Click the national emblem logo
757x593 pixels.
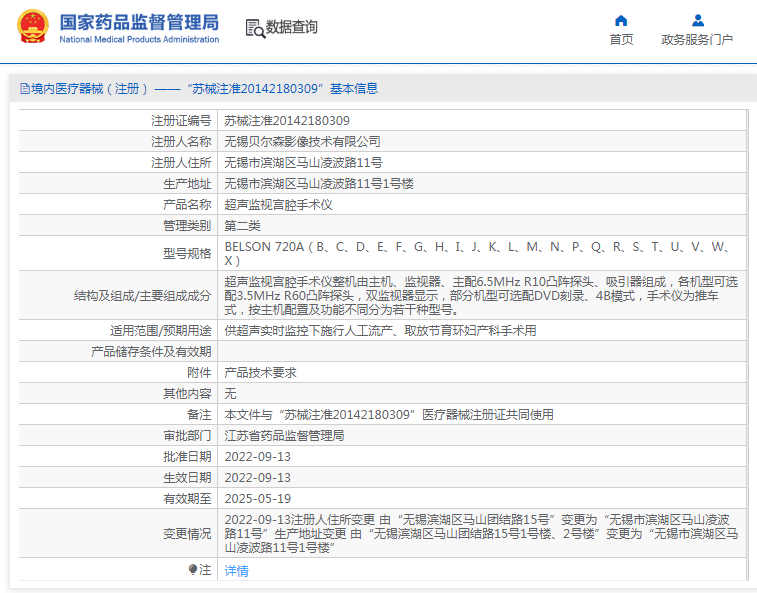pyautogui.click(x=33, y=27)
